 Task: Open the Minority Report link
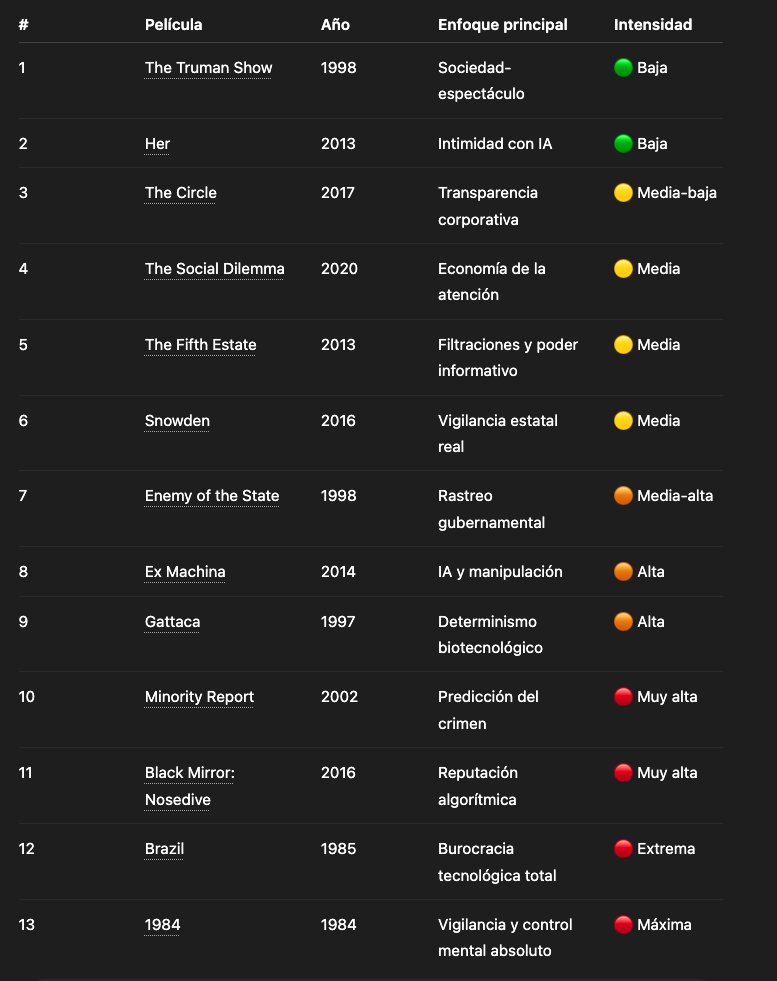[x=199, y=697]
